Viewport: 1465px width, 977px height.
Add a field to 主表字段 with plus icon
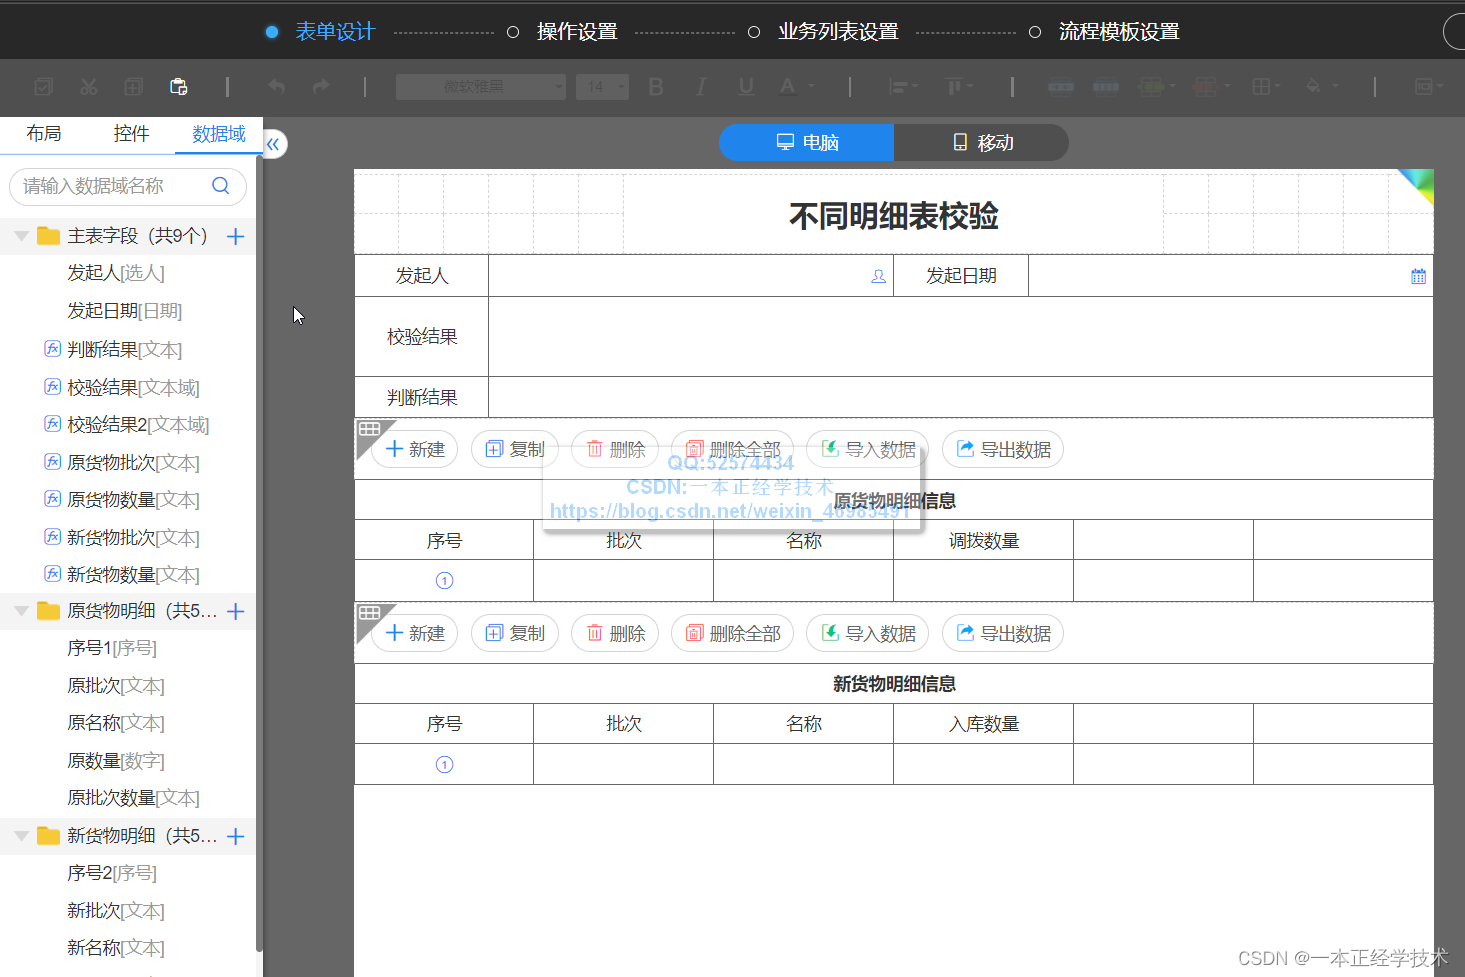coord(236,236)
